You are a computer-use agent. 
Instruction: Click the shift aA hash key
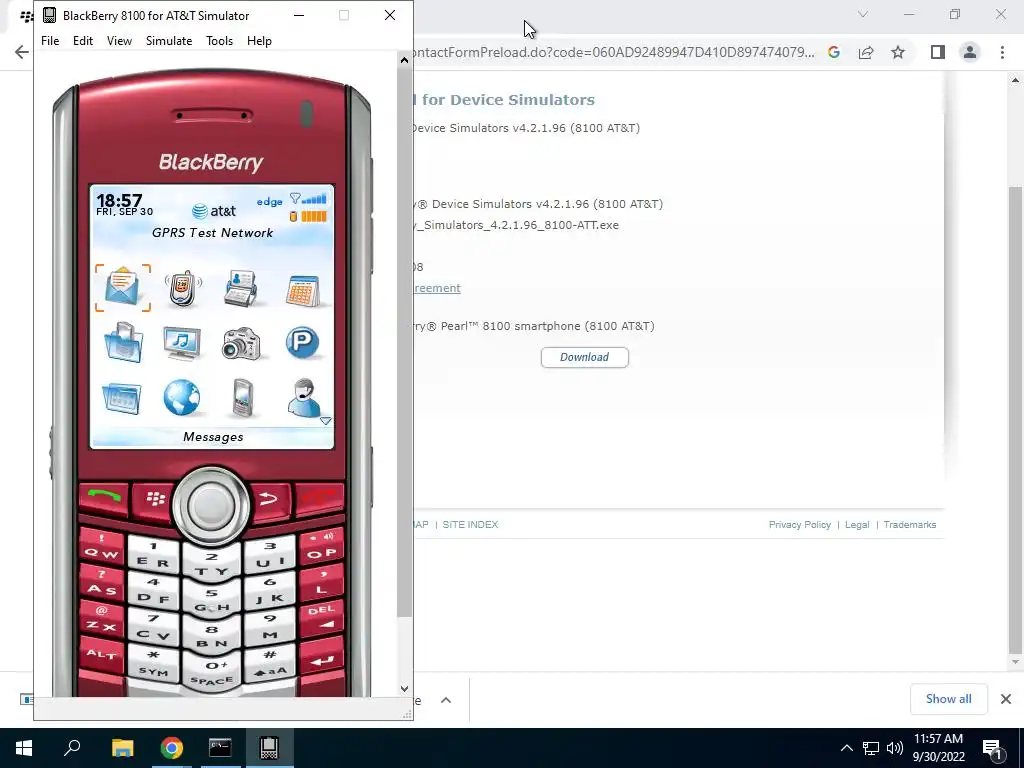tap(270, 663)
